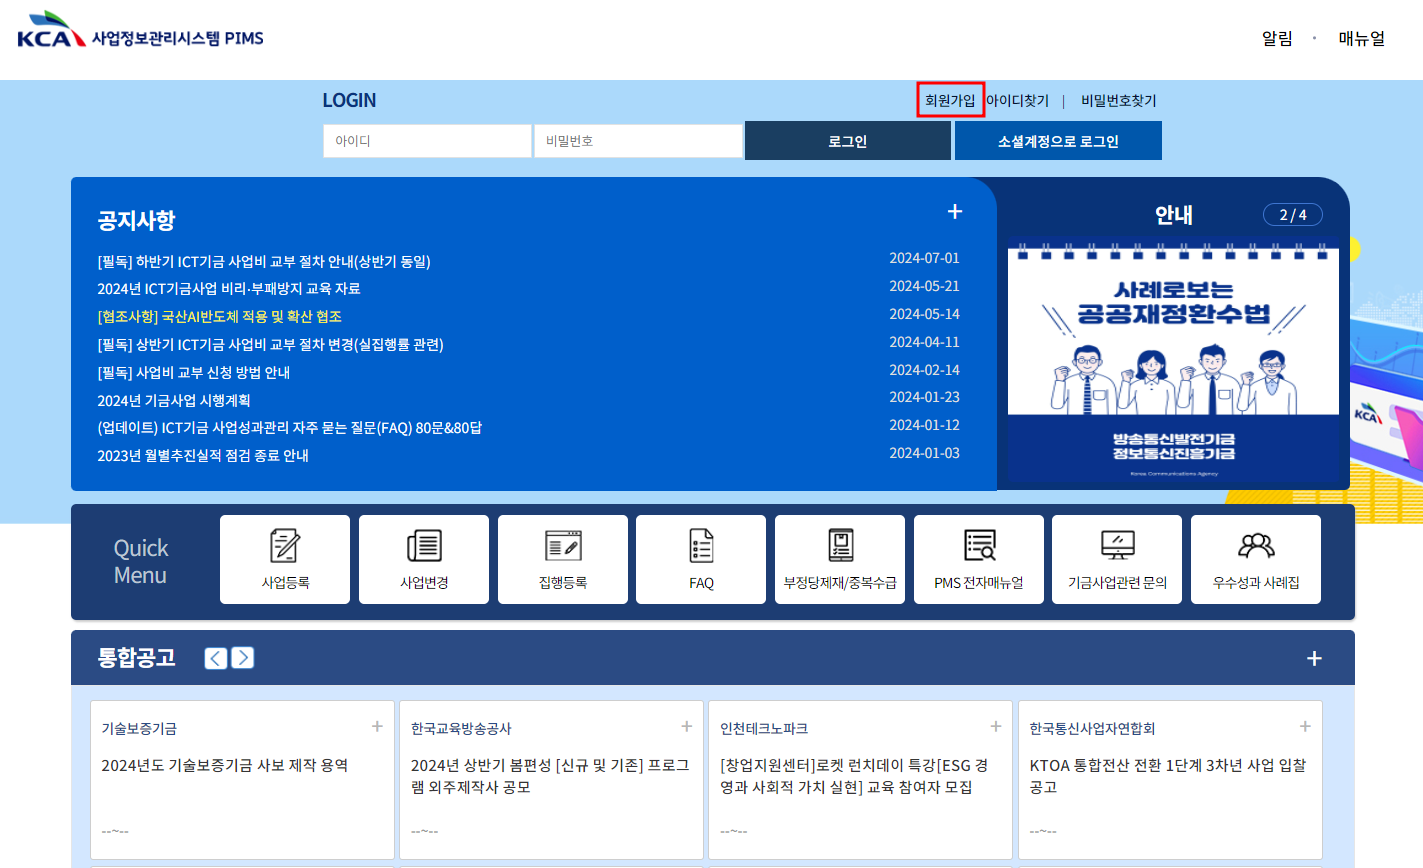Click the date 2024-05-21
This screenshot has width=1423, height=868.
click(x=924, y=286)
